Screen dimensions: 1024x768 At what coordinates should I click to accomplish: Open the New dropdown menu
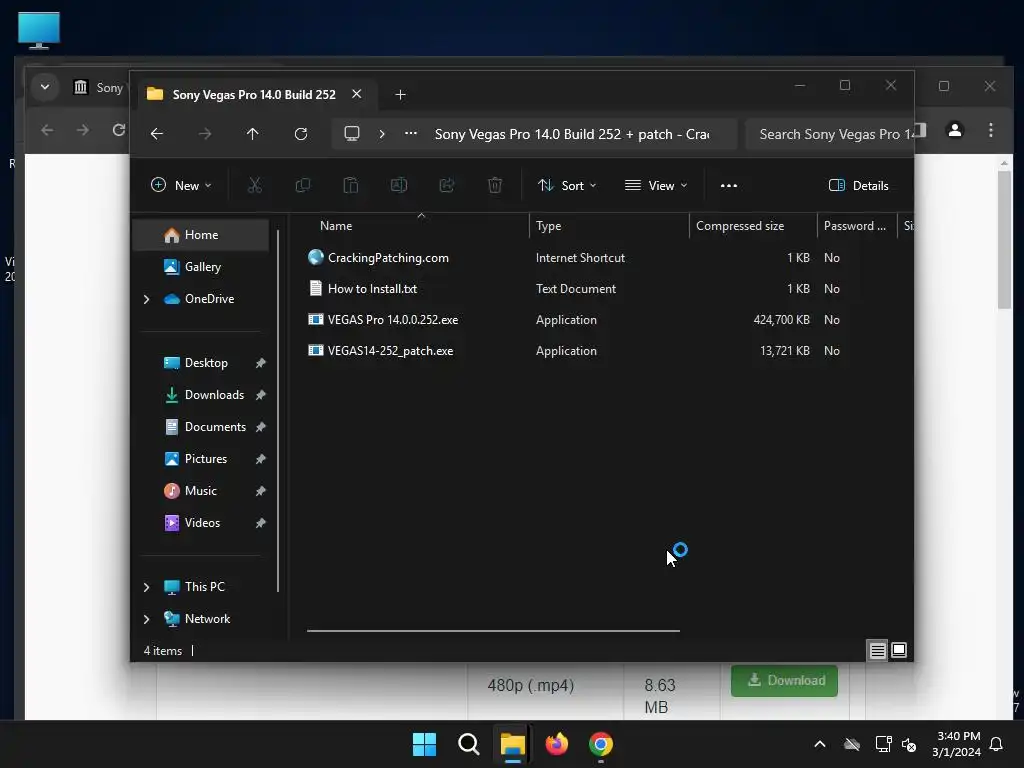pyautogui.click(x=181, y=185)
